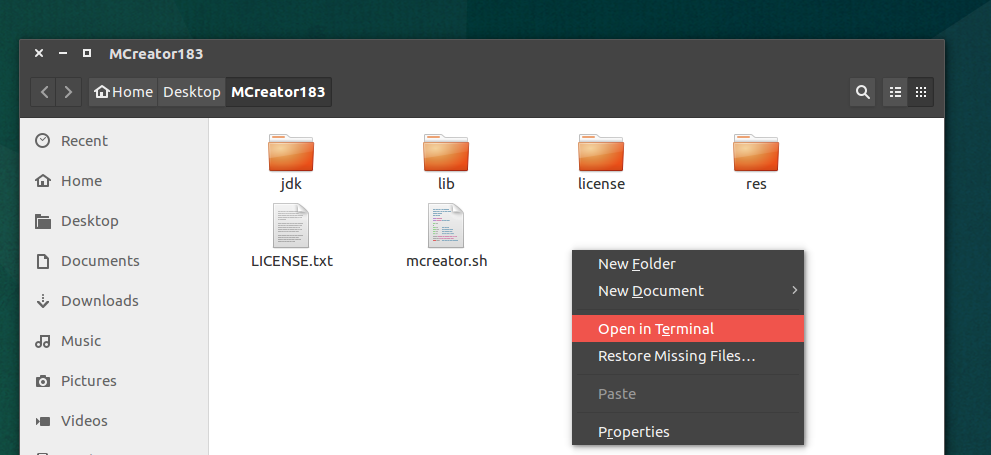This screenshot has width=991, height=455.
Task: Open Documents in the sidebar
Action: (114, 261)
